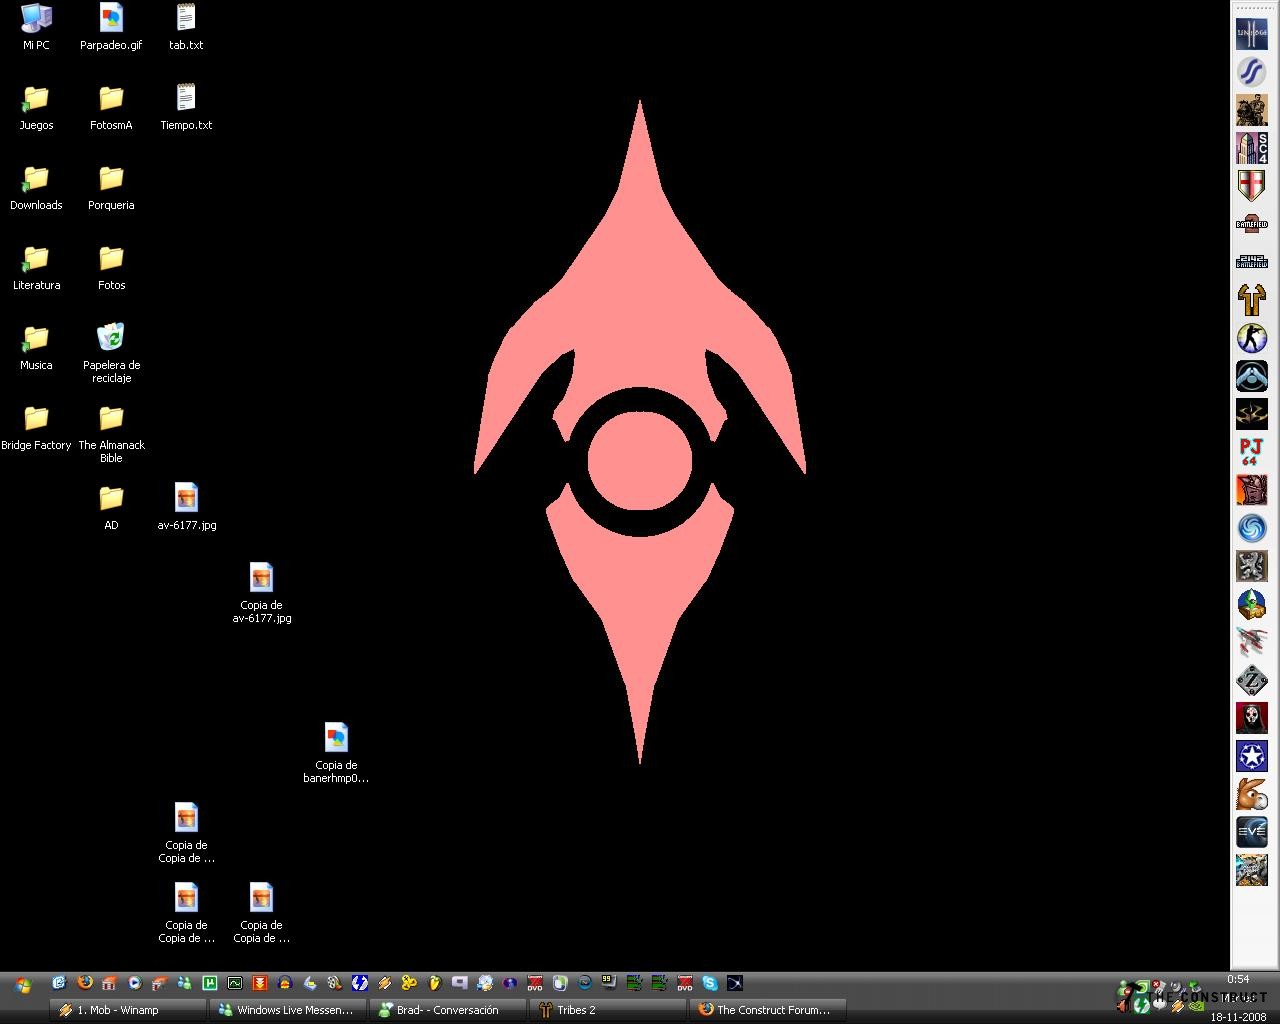Select The Almanack Bible folder

point(111,432)
